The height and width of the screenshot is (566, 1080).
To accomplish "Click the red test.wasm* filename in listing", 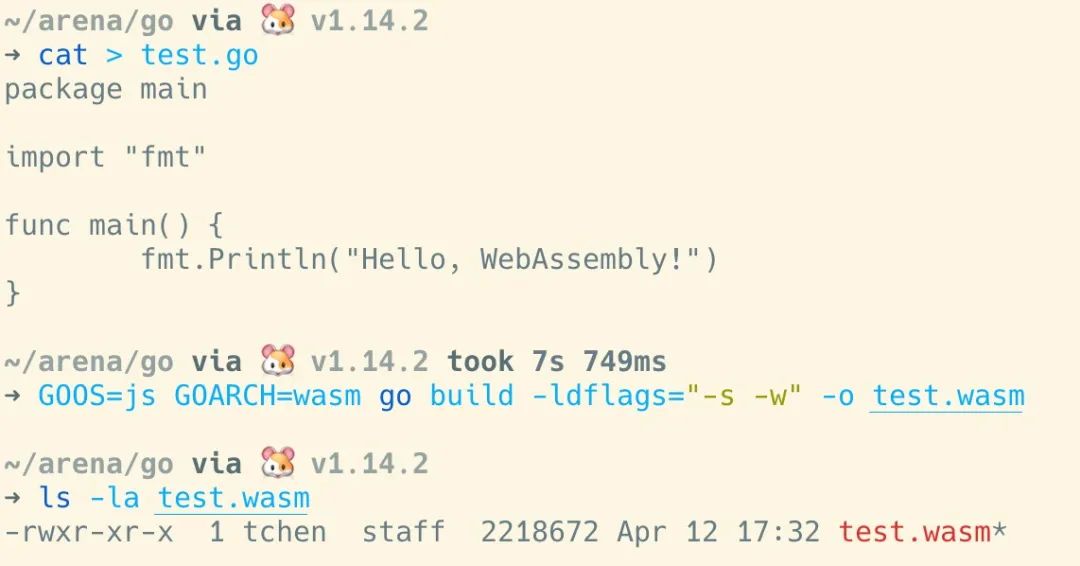I will pyautogui.click(x=923, y=532).
